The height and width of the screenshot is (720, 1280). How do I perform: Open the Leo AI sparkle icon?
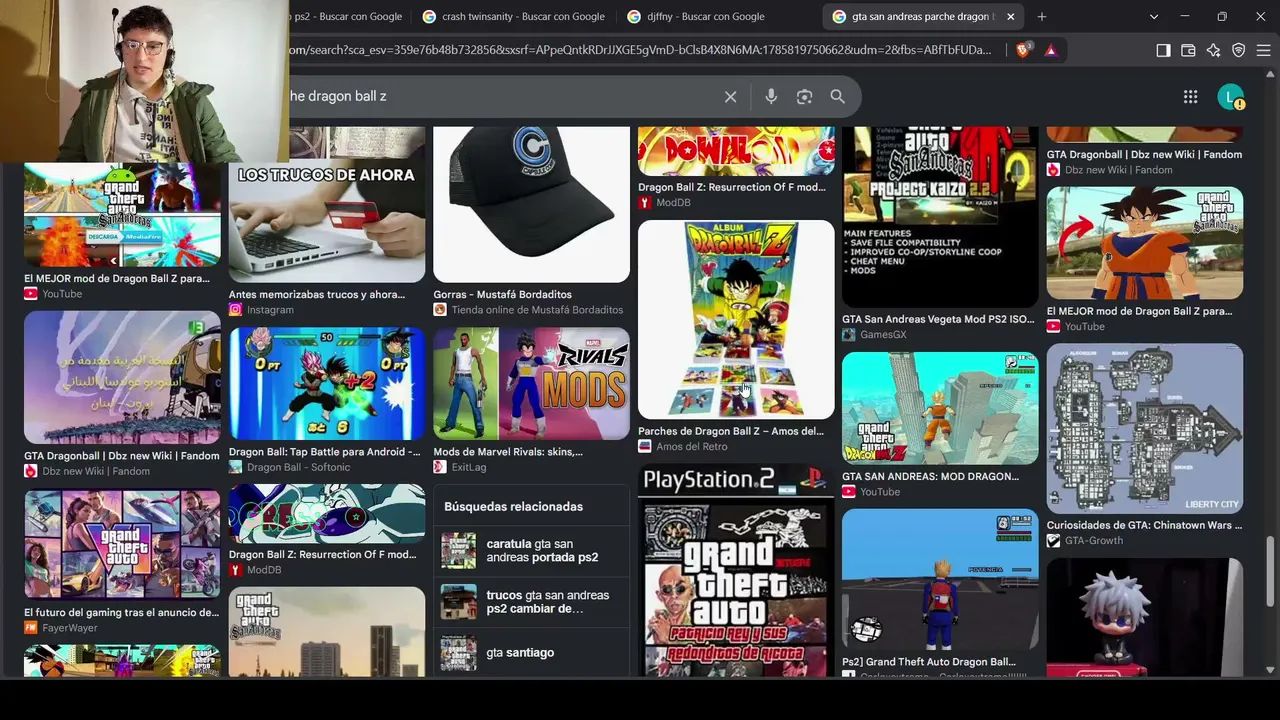1213,50
